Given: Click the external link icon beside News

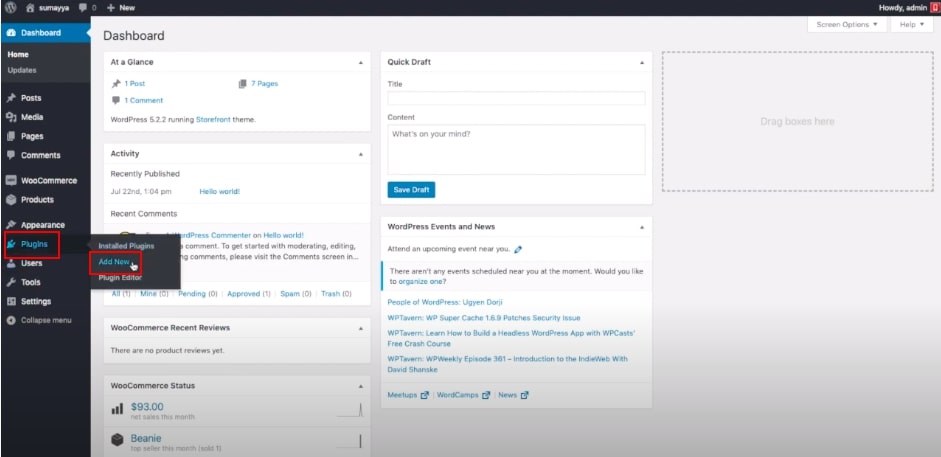Looking at the screenshot, I should (525, 395).
